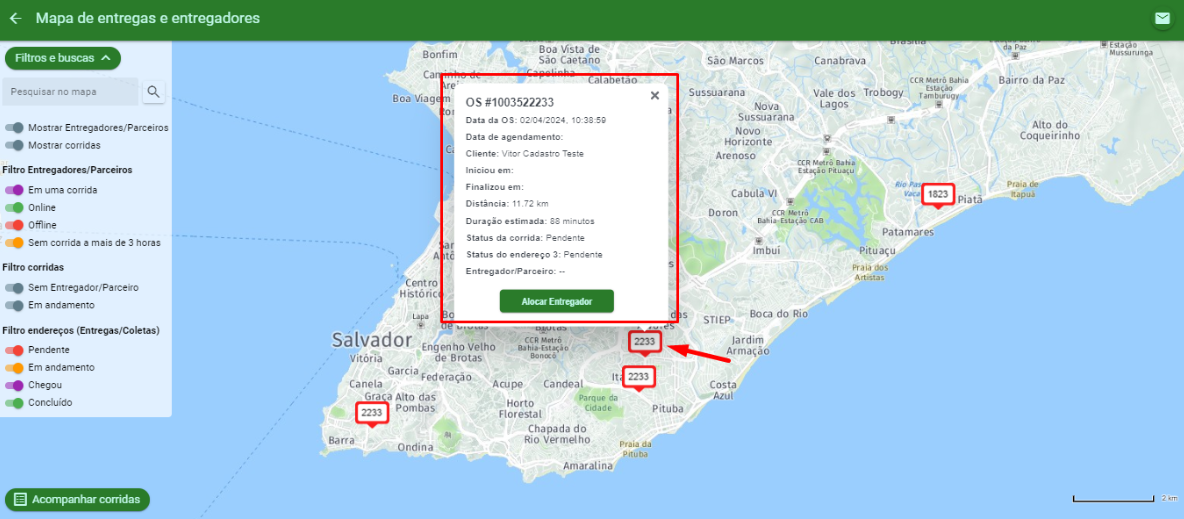Toggle endereços Em andamento orange switch
Image resolution: width=1184 pixels, height=519 pixels.
[x=14, y=367]
